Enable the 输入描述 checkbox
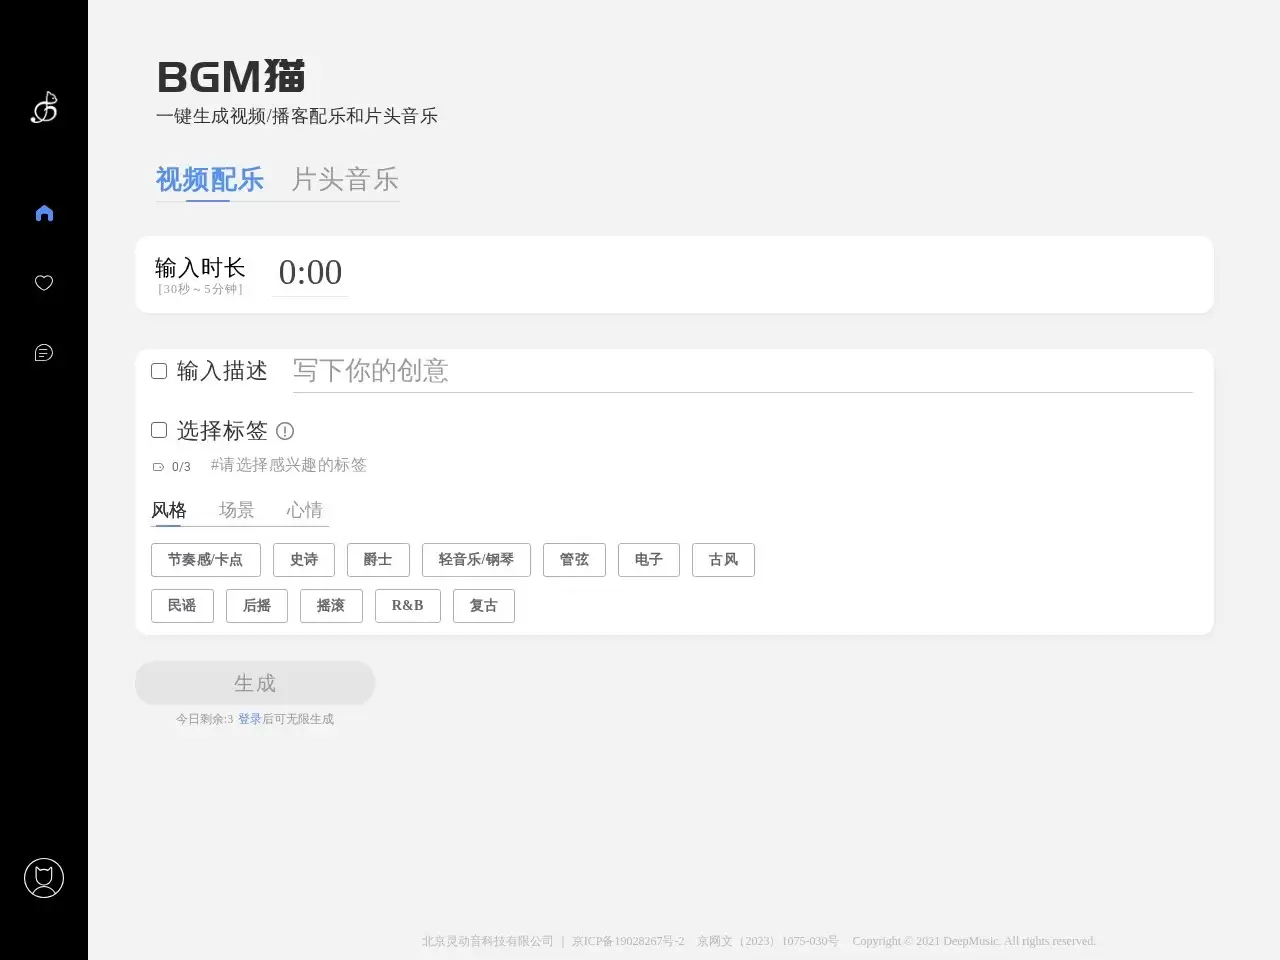 [x=159, y=370]
